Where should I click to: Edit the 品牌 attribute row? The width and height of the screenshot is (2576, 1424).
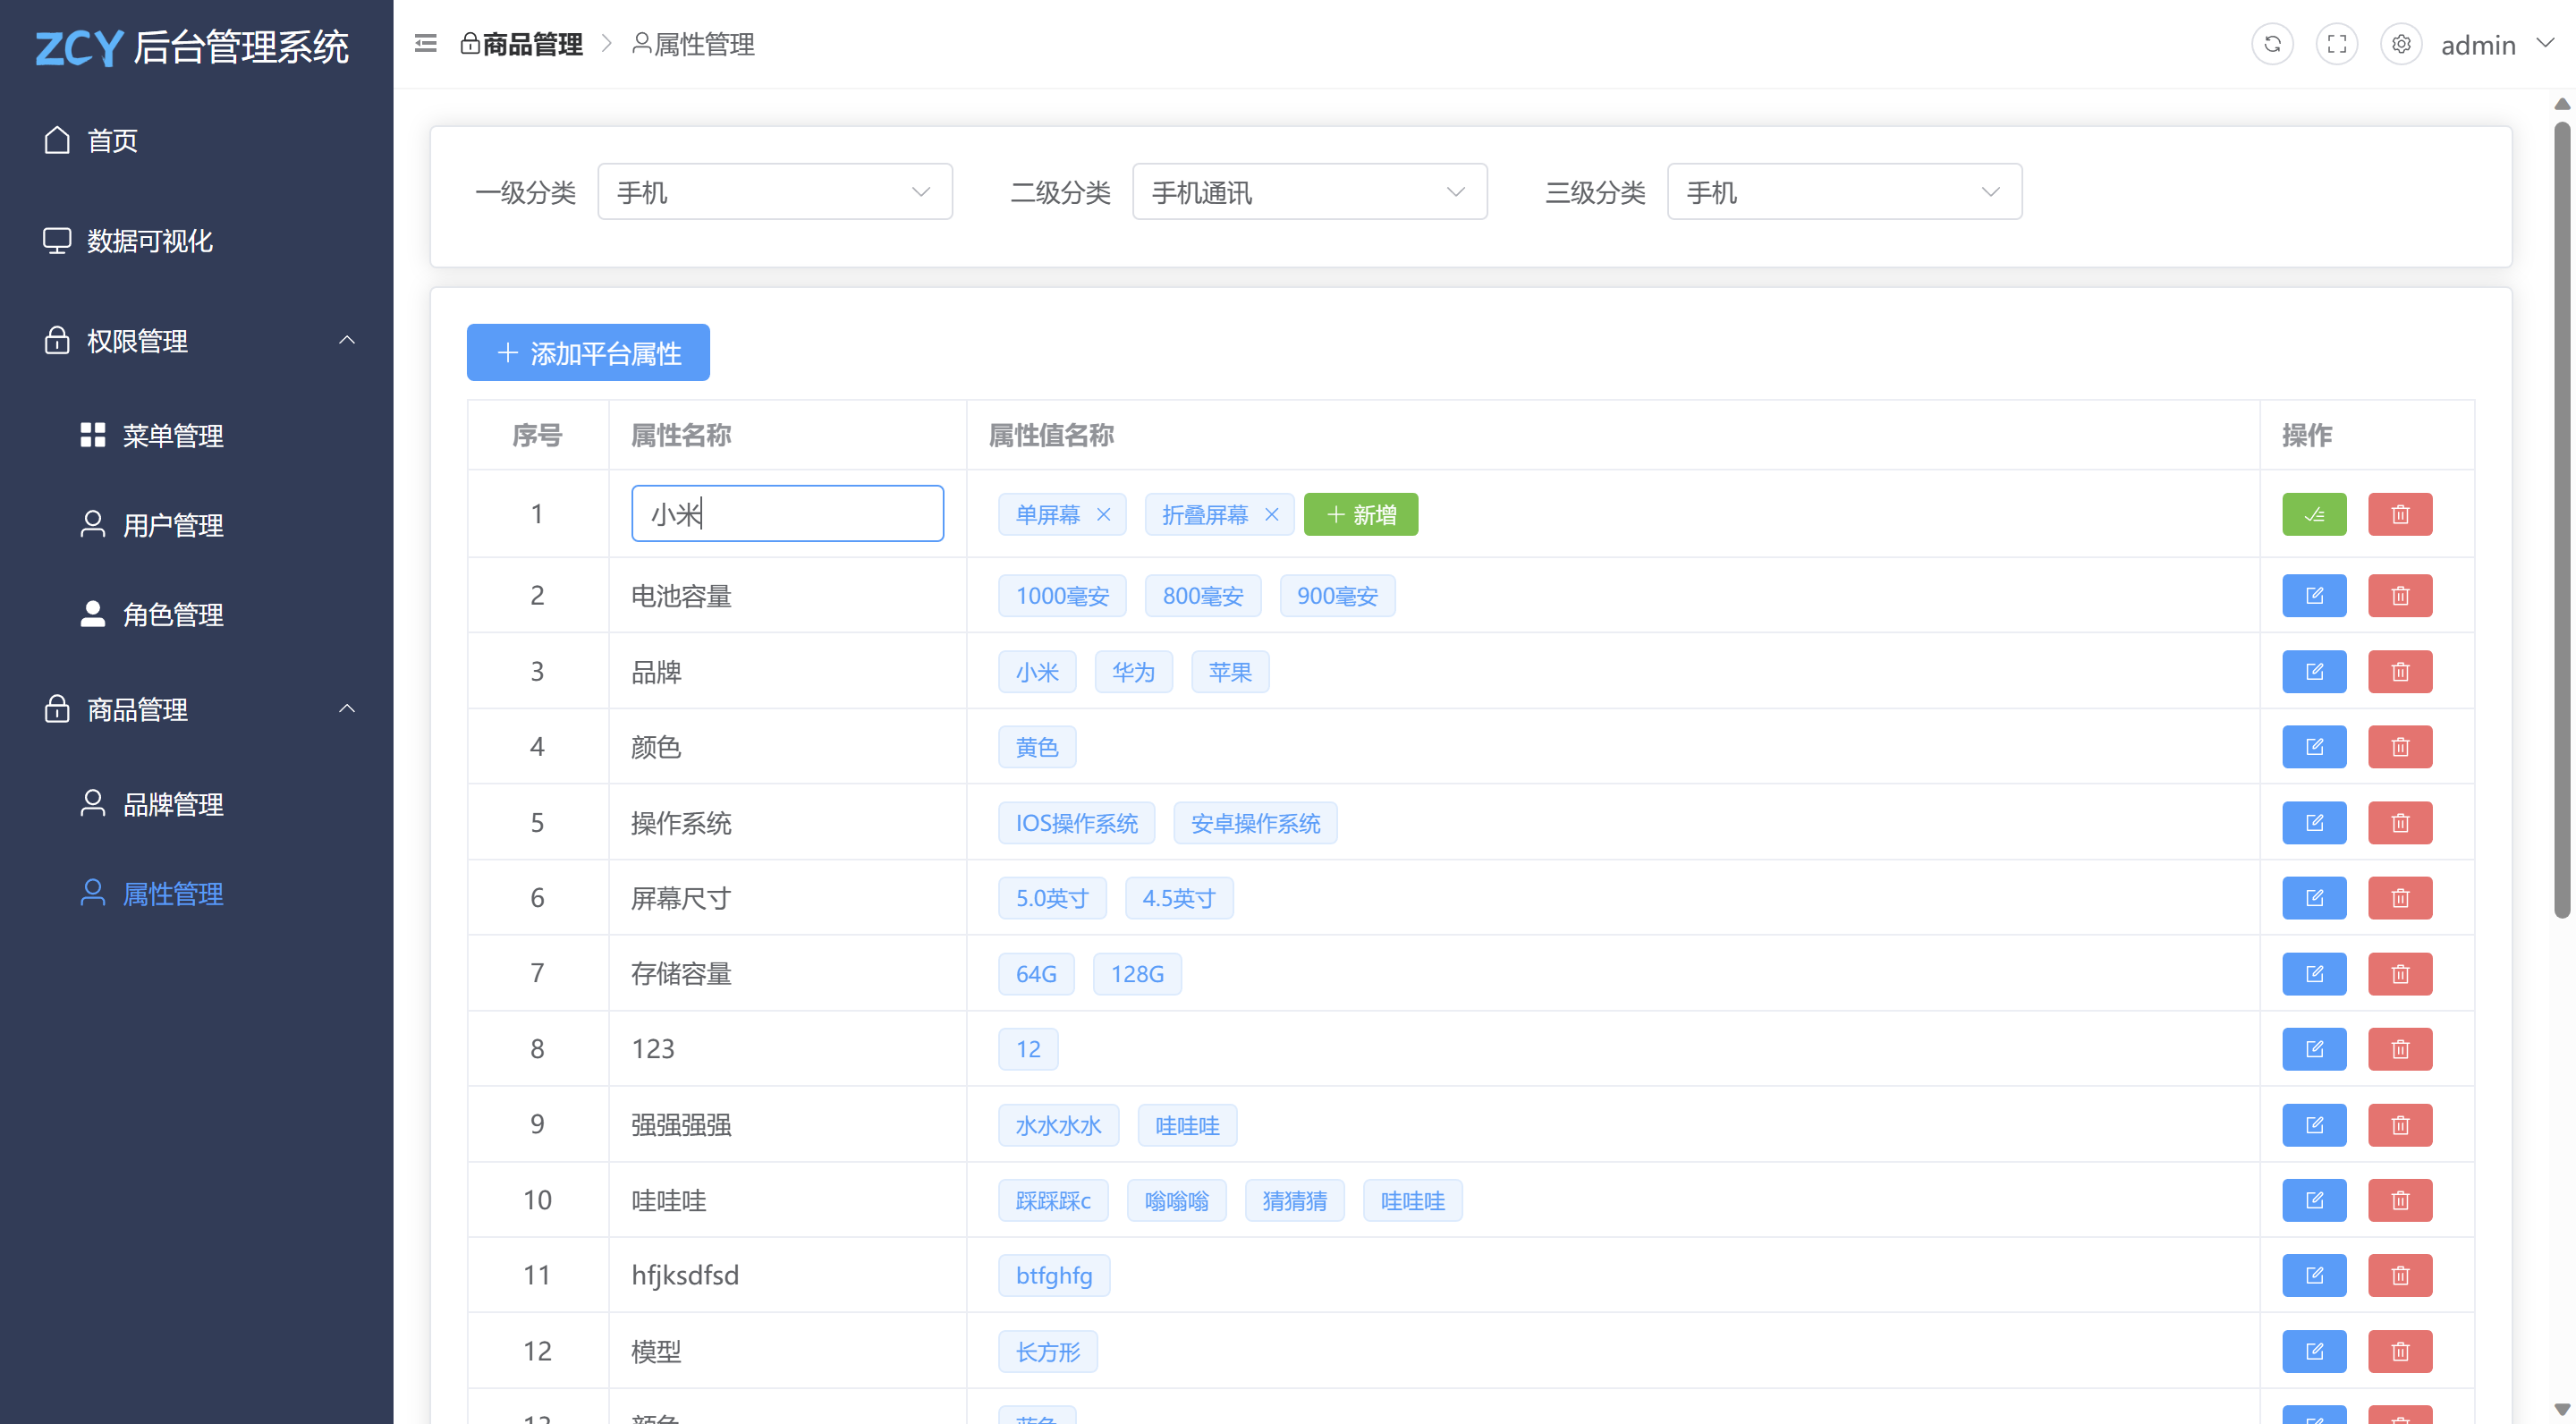(2314, 672)
